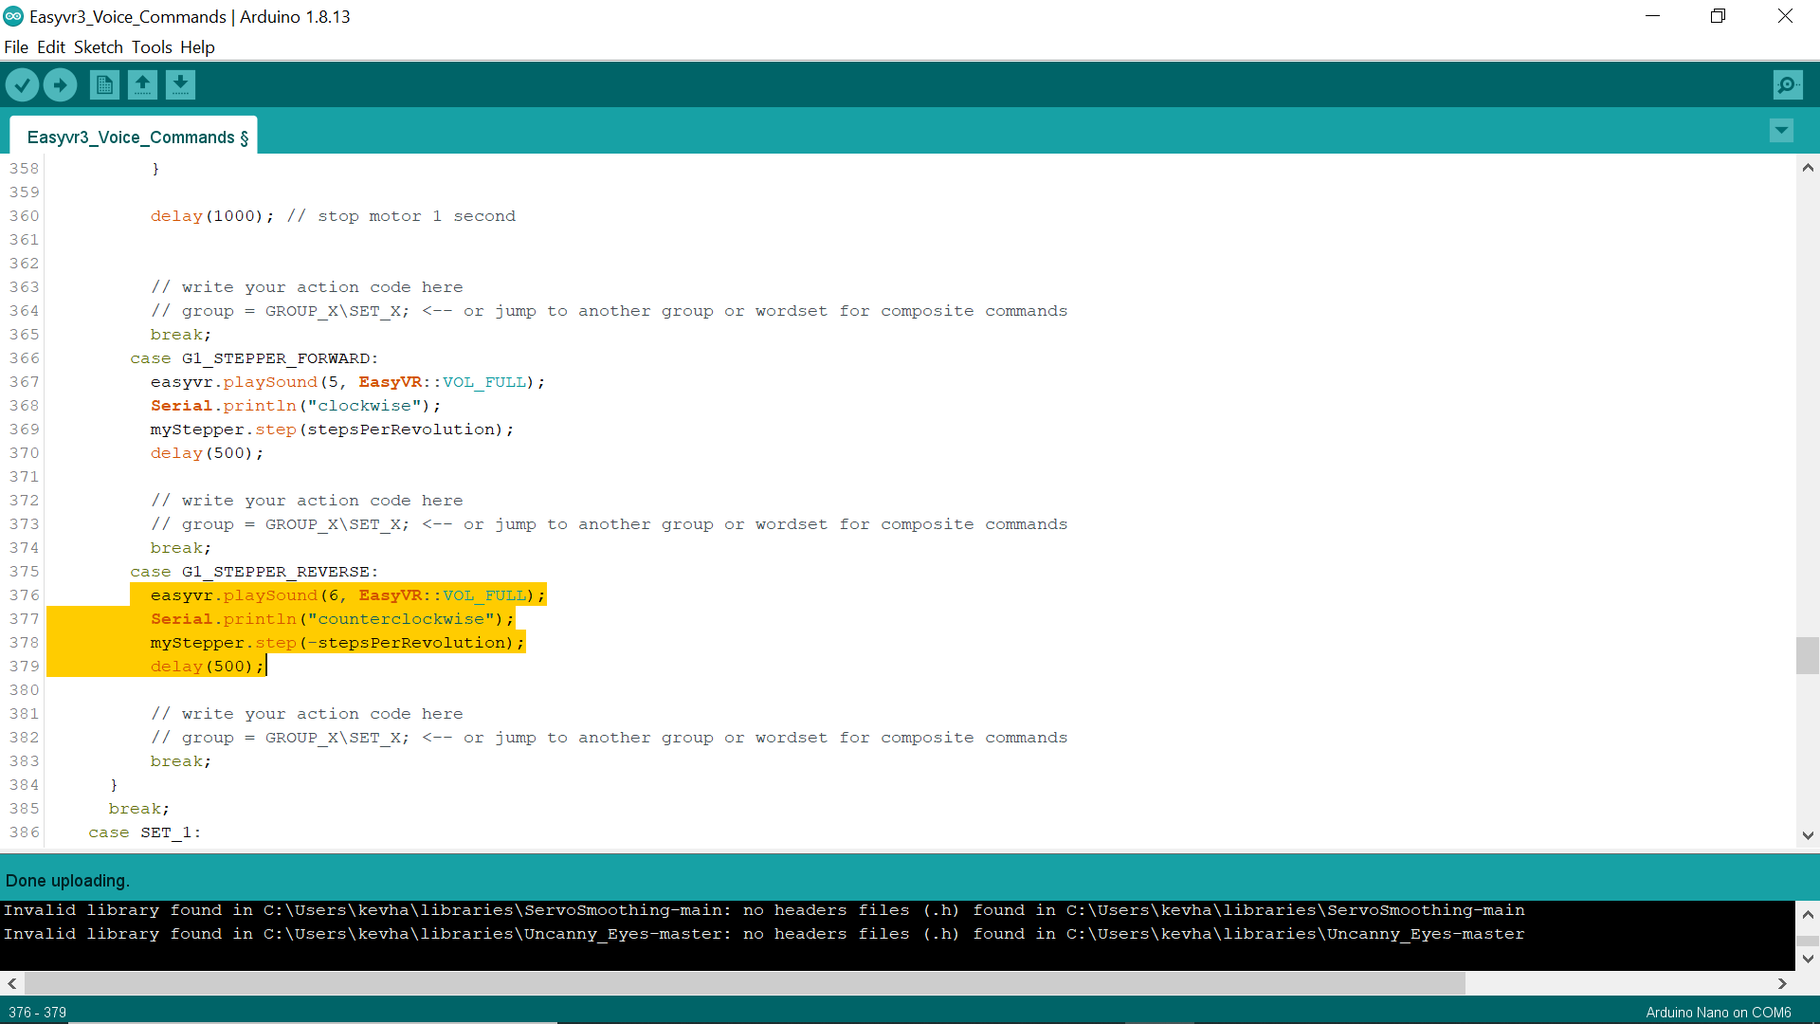Click the scroll-up arrow on the code scrollbar
Image resolution: width=1820 pixels, height=1024 pixels.
[1807, 167]
